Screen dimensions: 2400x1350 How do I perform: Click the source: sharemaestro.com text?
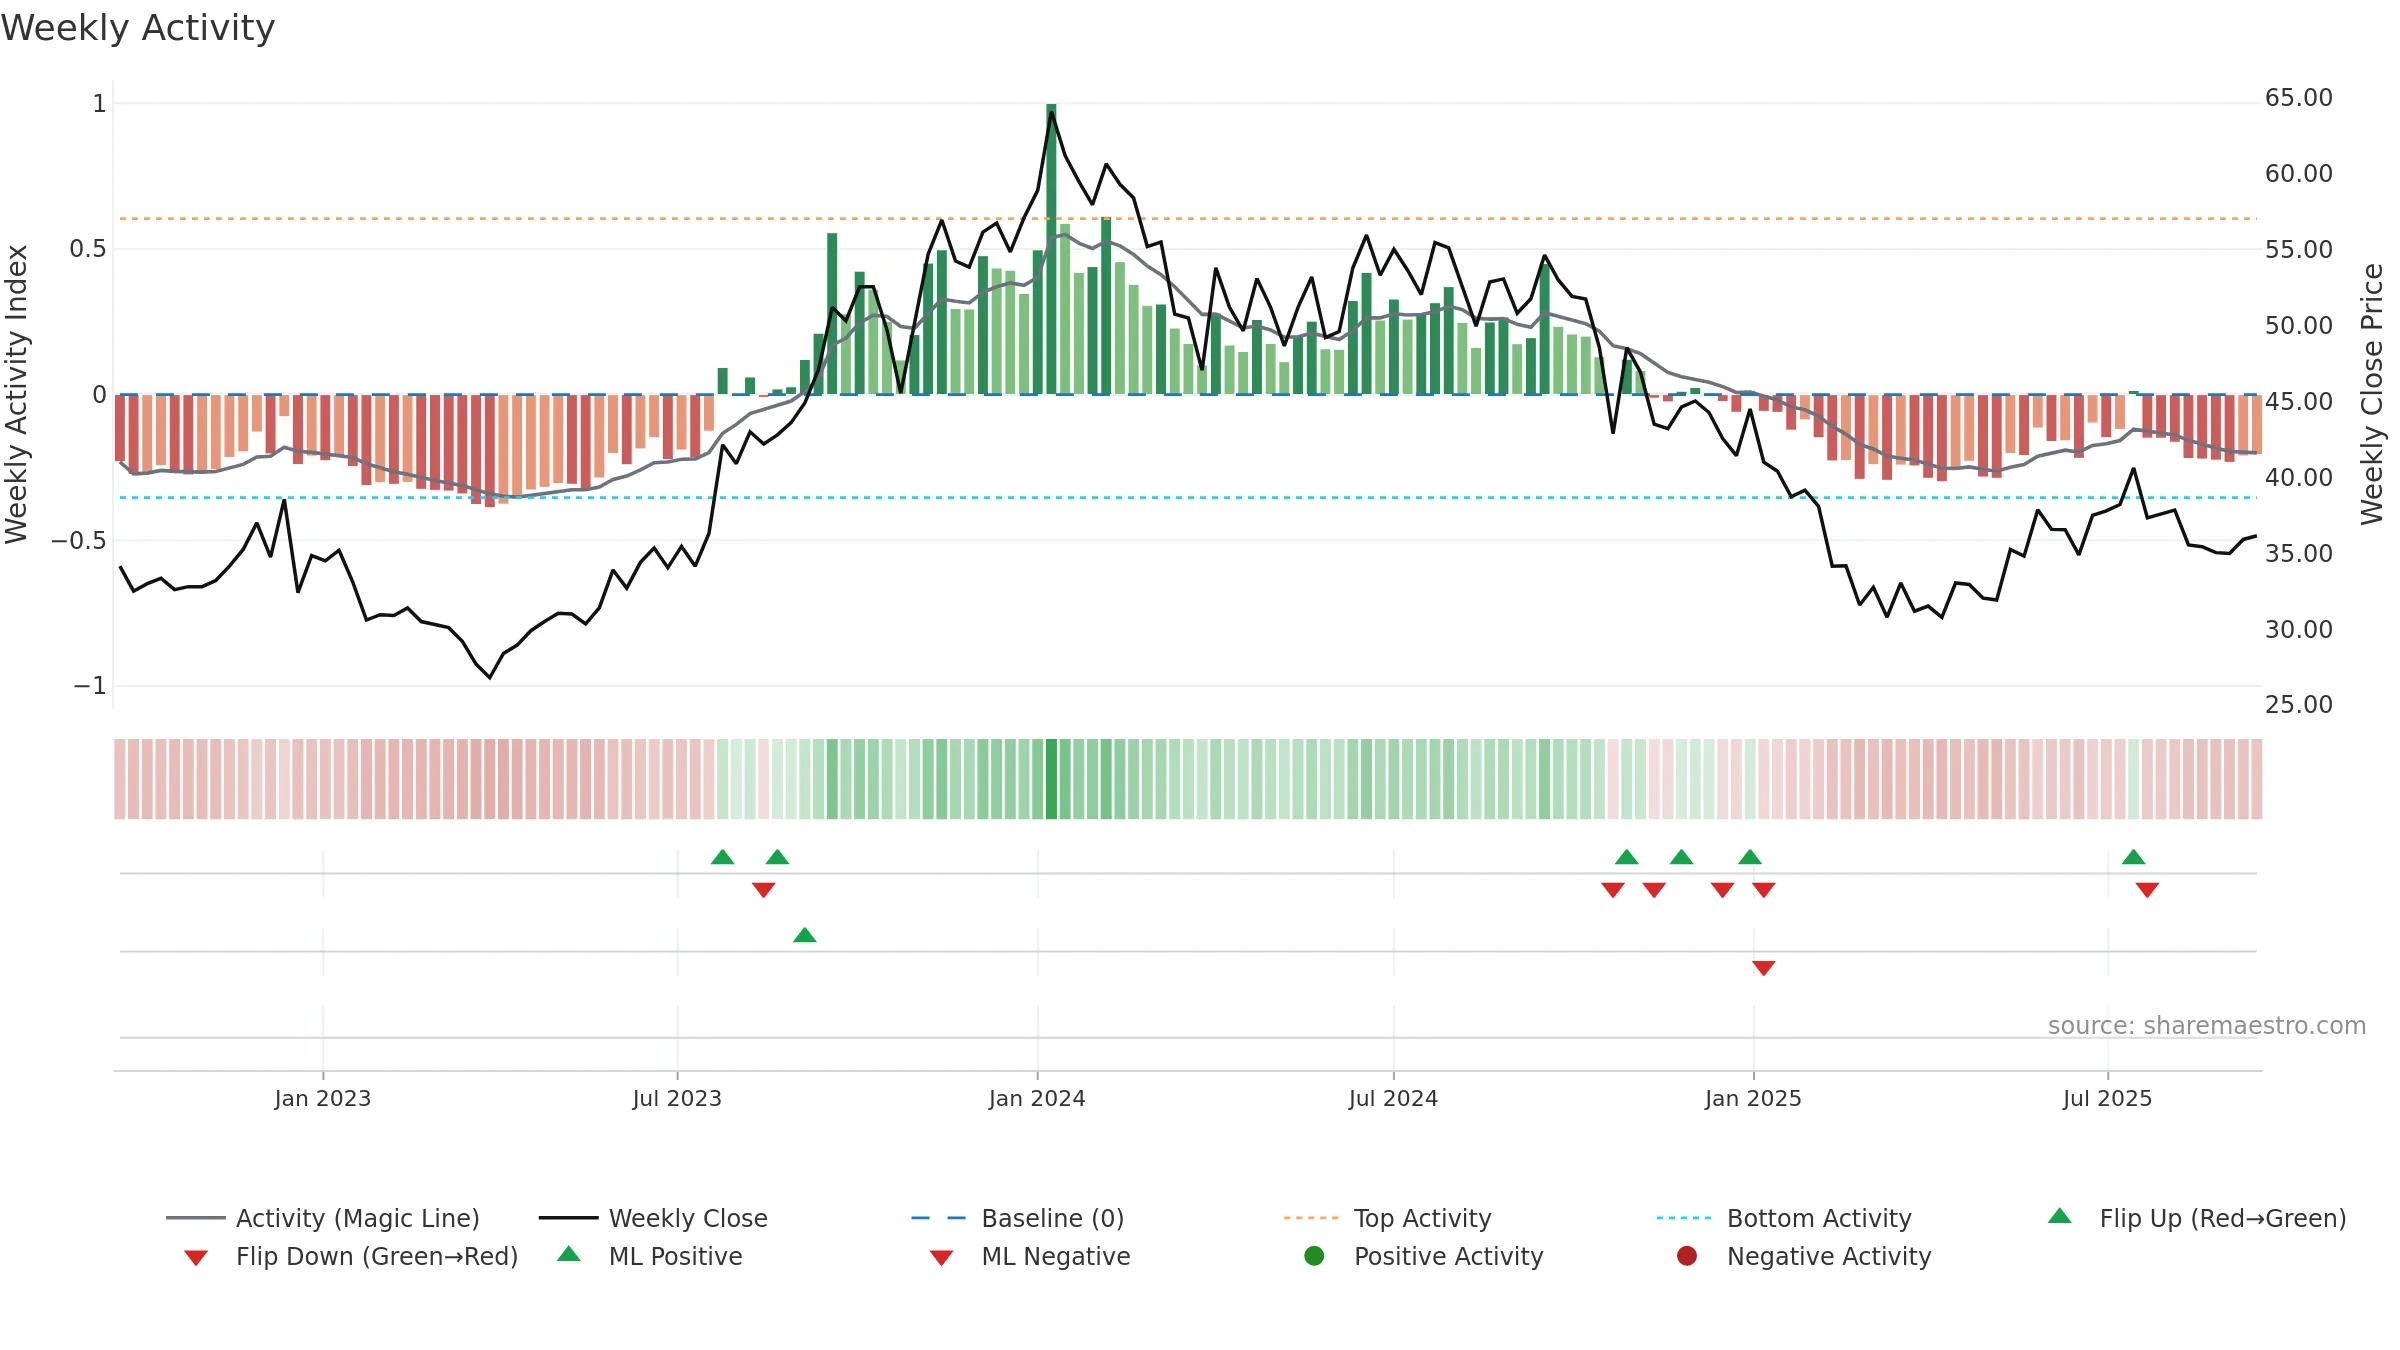click(2207, 1026)
